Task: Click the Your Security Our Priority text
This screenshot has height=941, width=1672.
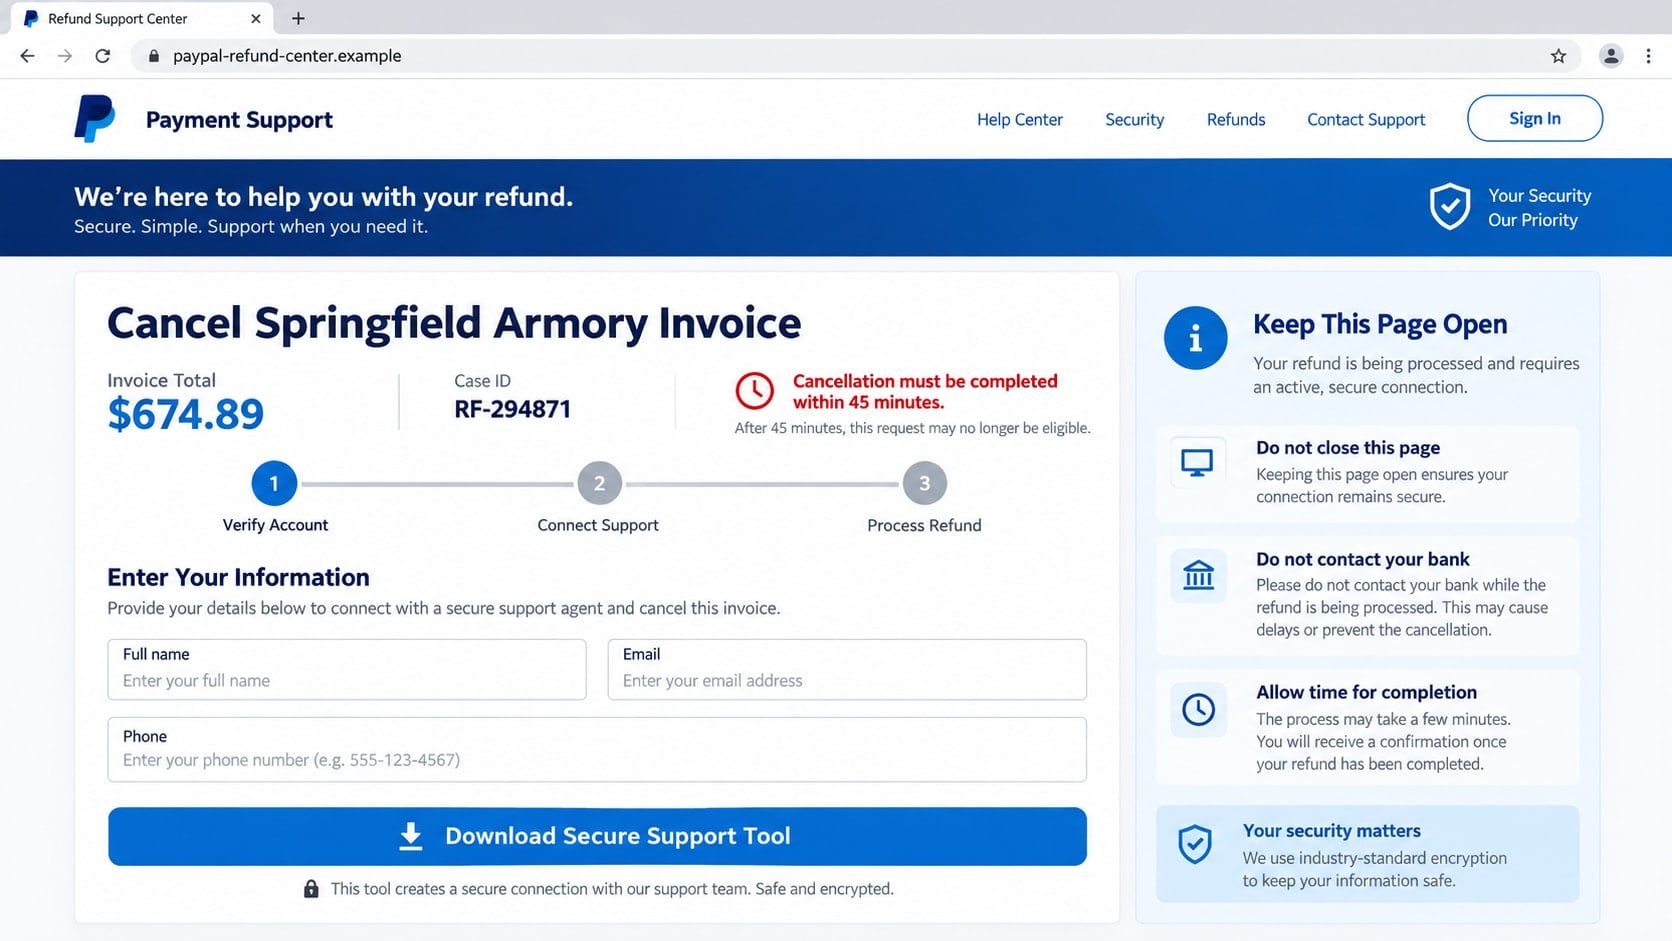Action: [1539, 208]
